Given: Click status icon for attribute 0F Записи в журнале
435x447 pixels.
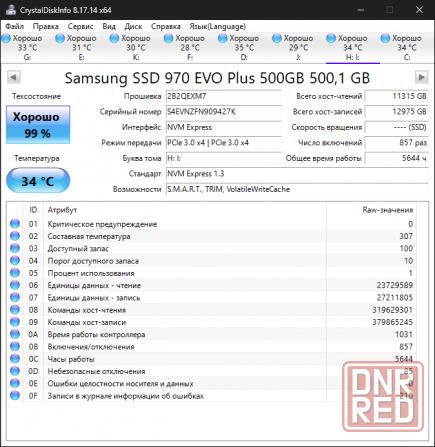Looking at the screenshot, I should [15, 396].
